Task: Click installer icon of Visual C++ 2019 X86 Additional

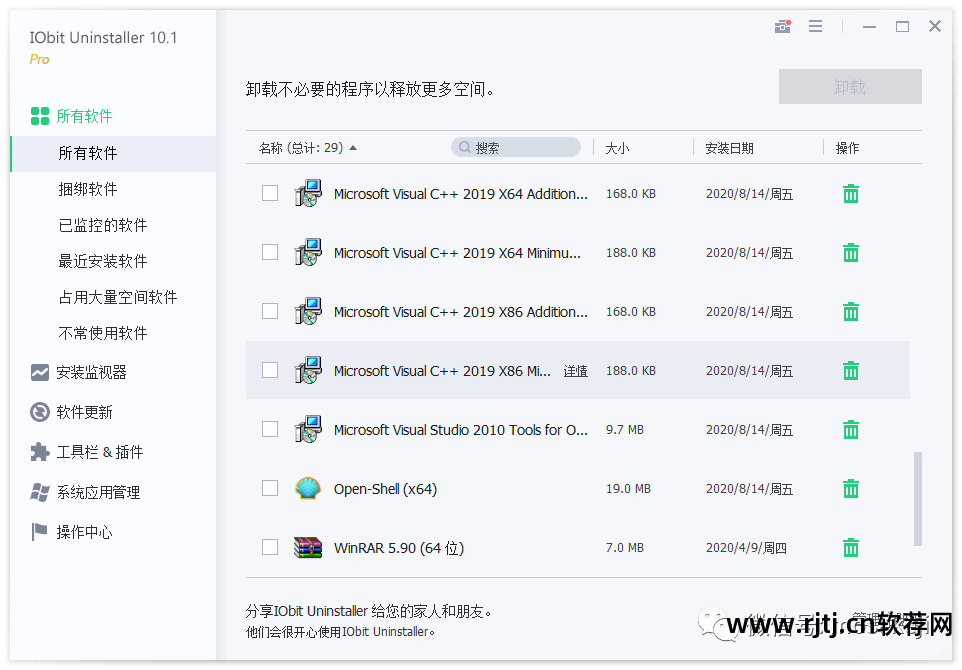Action: [x=307, y=311]
